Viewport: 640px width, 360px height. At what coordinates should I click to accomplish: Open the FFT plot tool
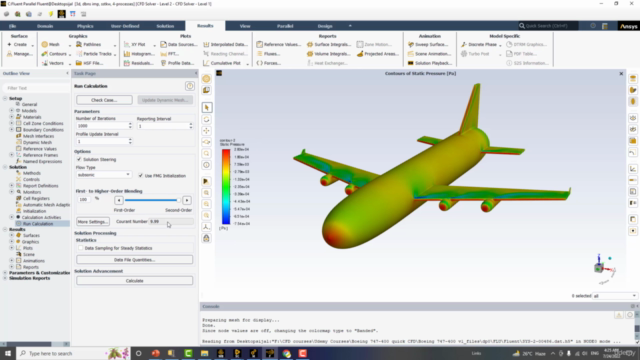(170, 54)
